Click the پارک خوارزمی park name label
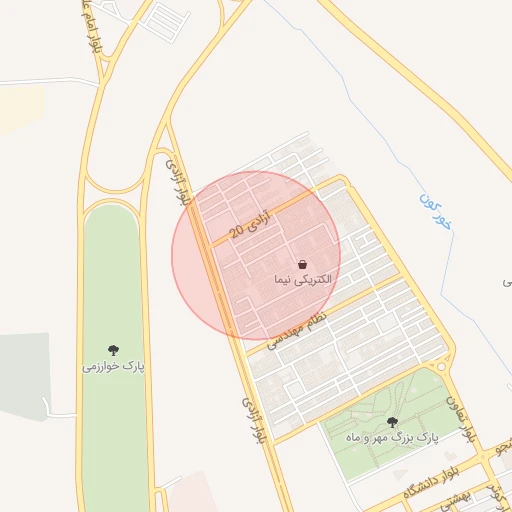Viewport: 512px width, 512px height. point(113,366)
